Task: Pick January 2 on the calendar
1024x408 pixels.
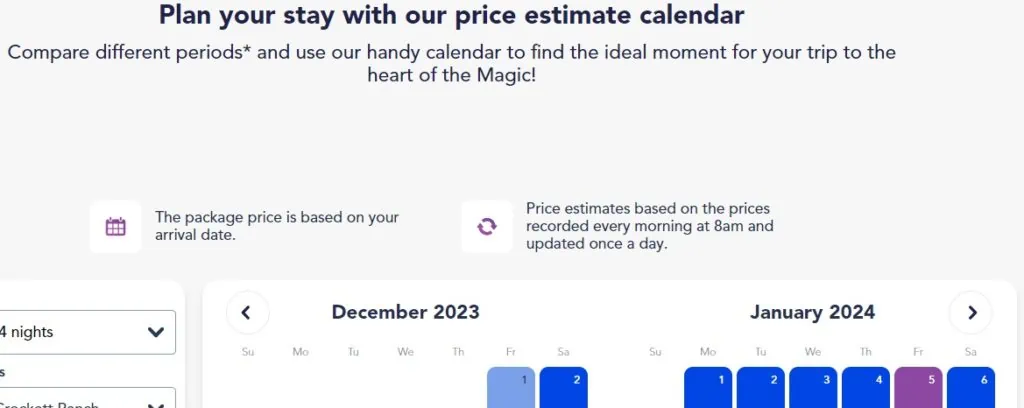Action: [761, 388]
